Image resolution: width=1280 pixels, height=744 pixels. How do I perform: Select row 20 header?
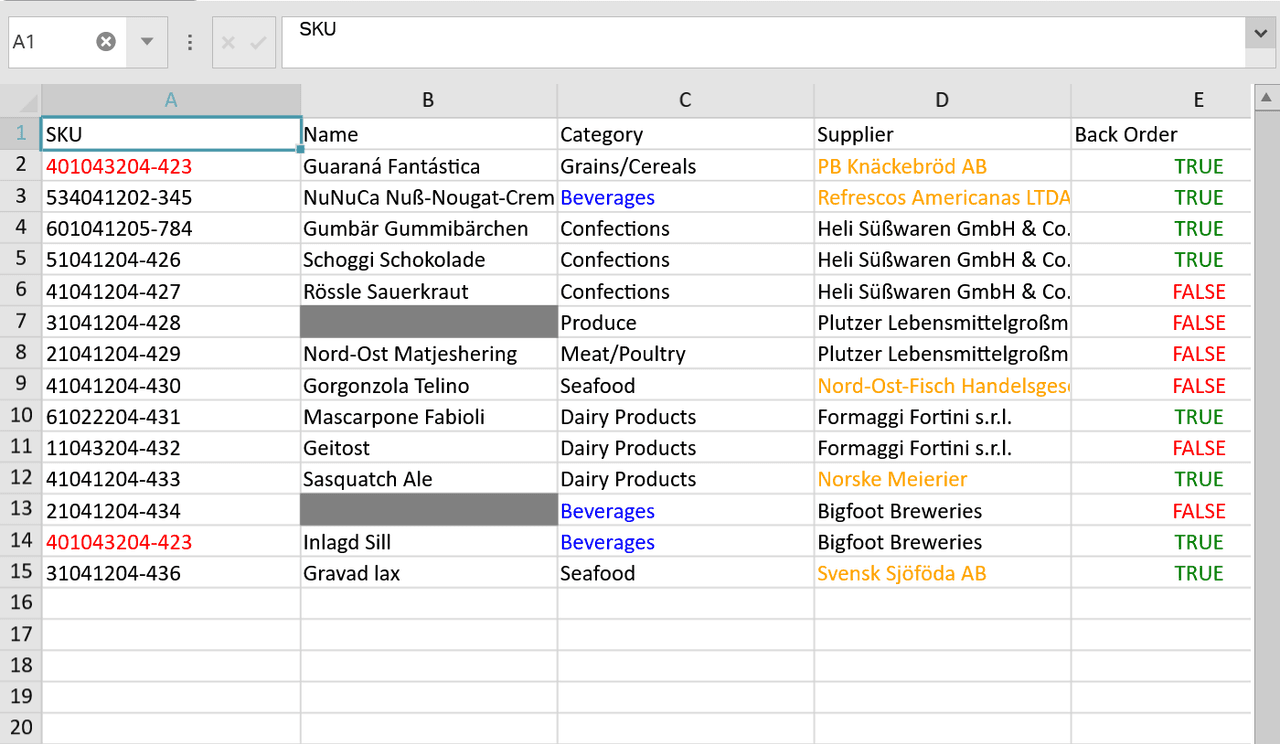pos(21,728)
